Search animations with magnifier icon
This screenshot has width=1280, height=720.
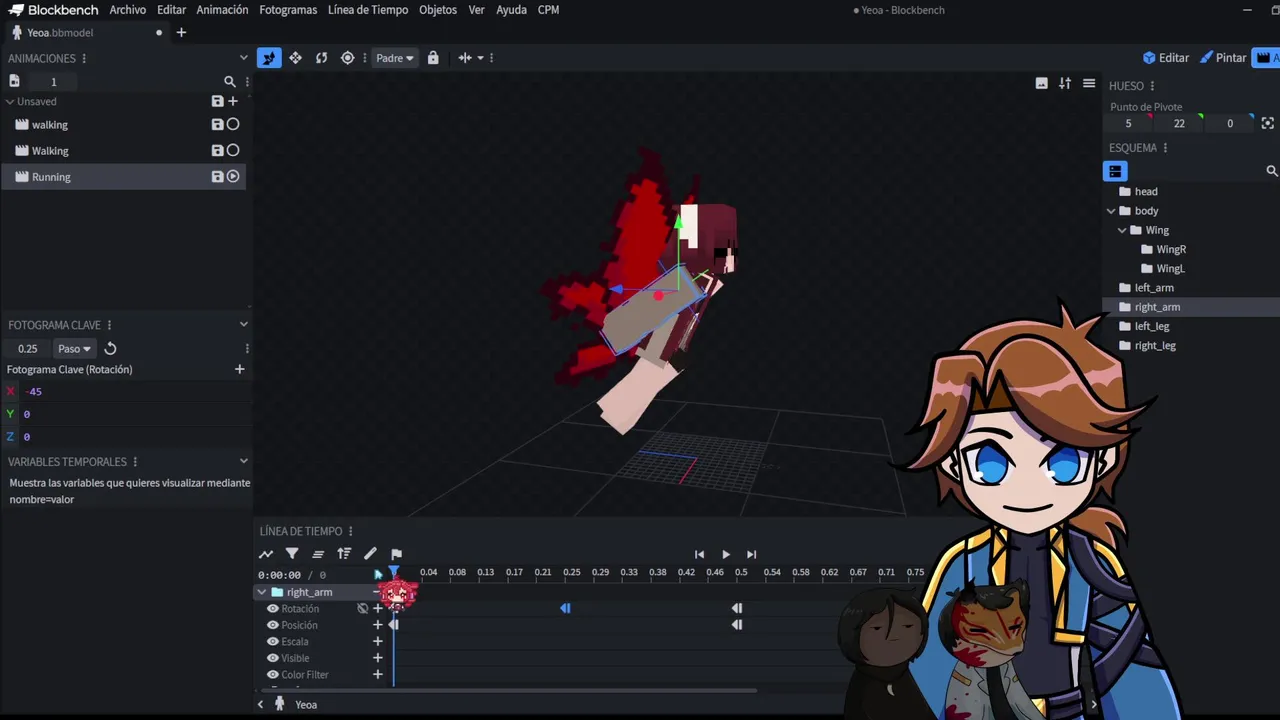pyautogui.click(x=230, y=82)
